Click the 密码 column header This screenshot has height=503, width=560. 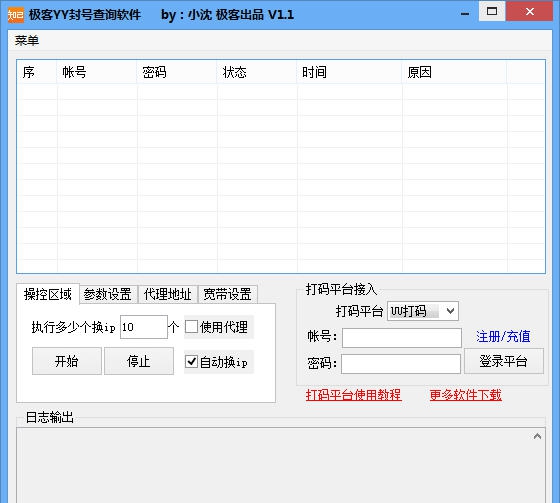pyautogui.click(x=177, y=72)
